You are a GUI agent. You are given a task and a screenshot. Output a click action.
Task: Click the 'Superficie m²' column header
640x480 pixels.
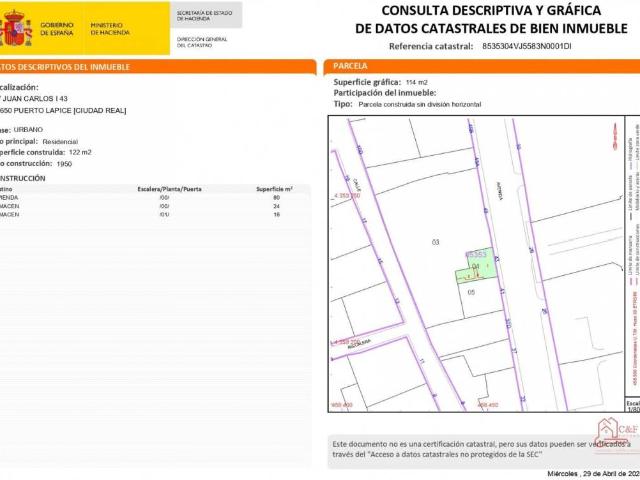tap(274, 189)
